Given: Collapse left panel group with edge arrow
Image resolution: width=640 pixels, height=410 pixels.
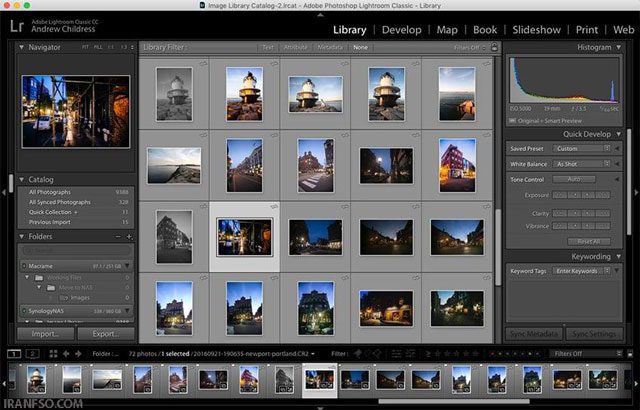Looking at the screenshot, I should click(x=4, y=192).
